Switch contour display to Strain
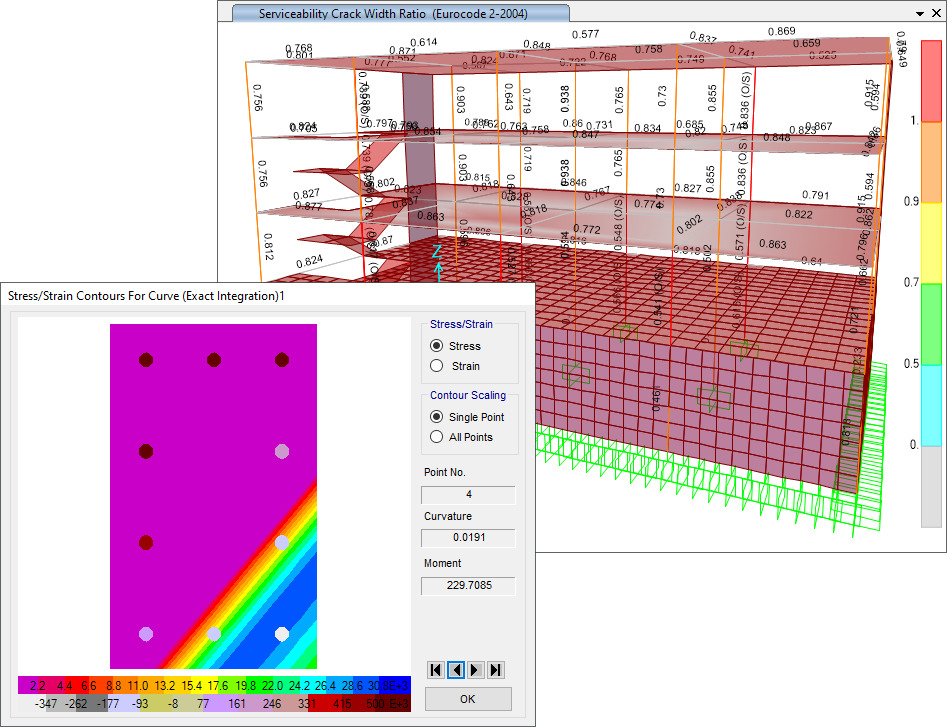 (436, 366)
